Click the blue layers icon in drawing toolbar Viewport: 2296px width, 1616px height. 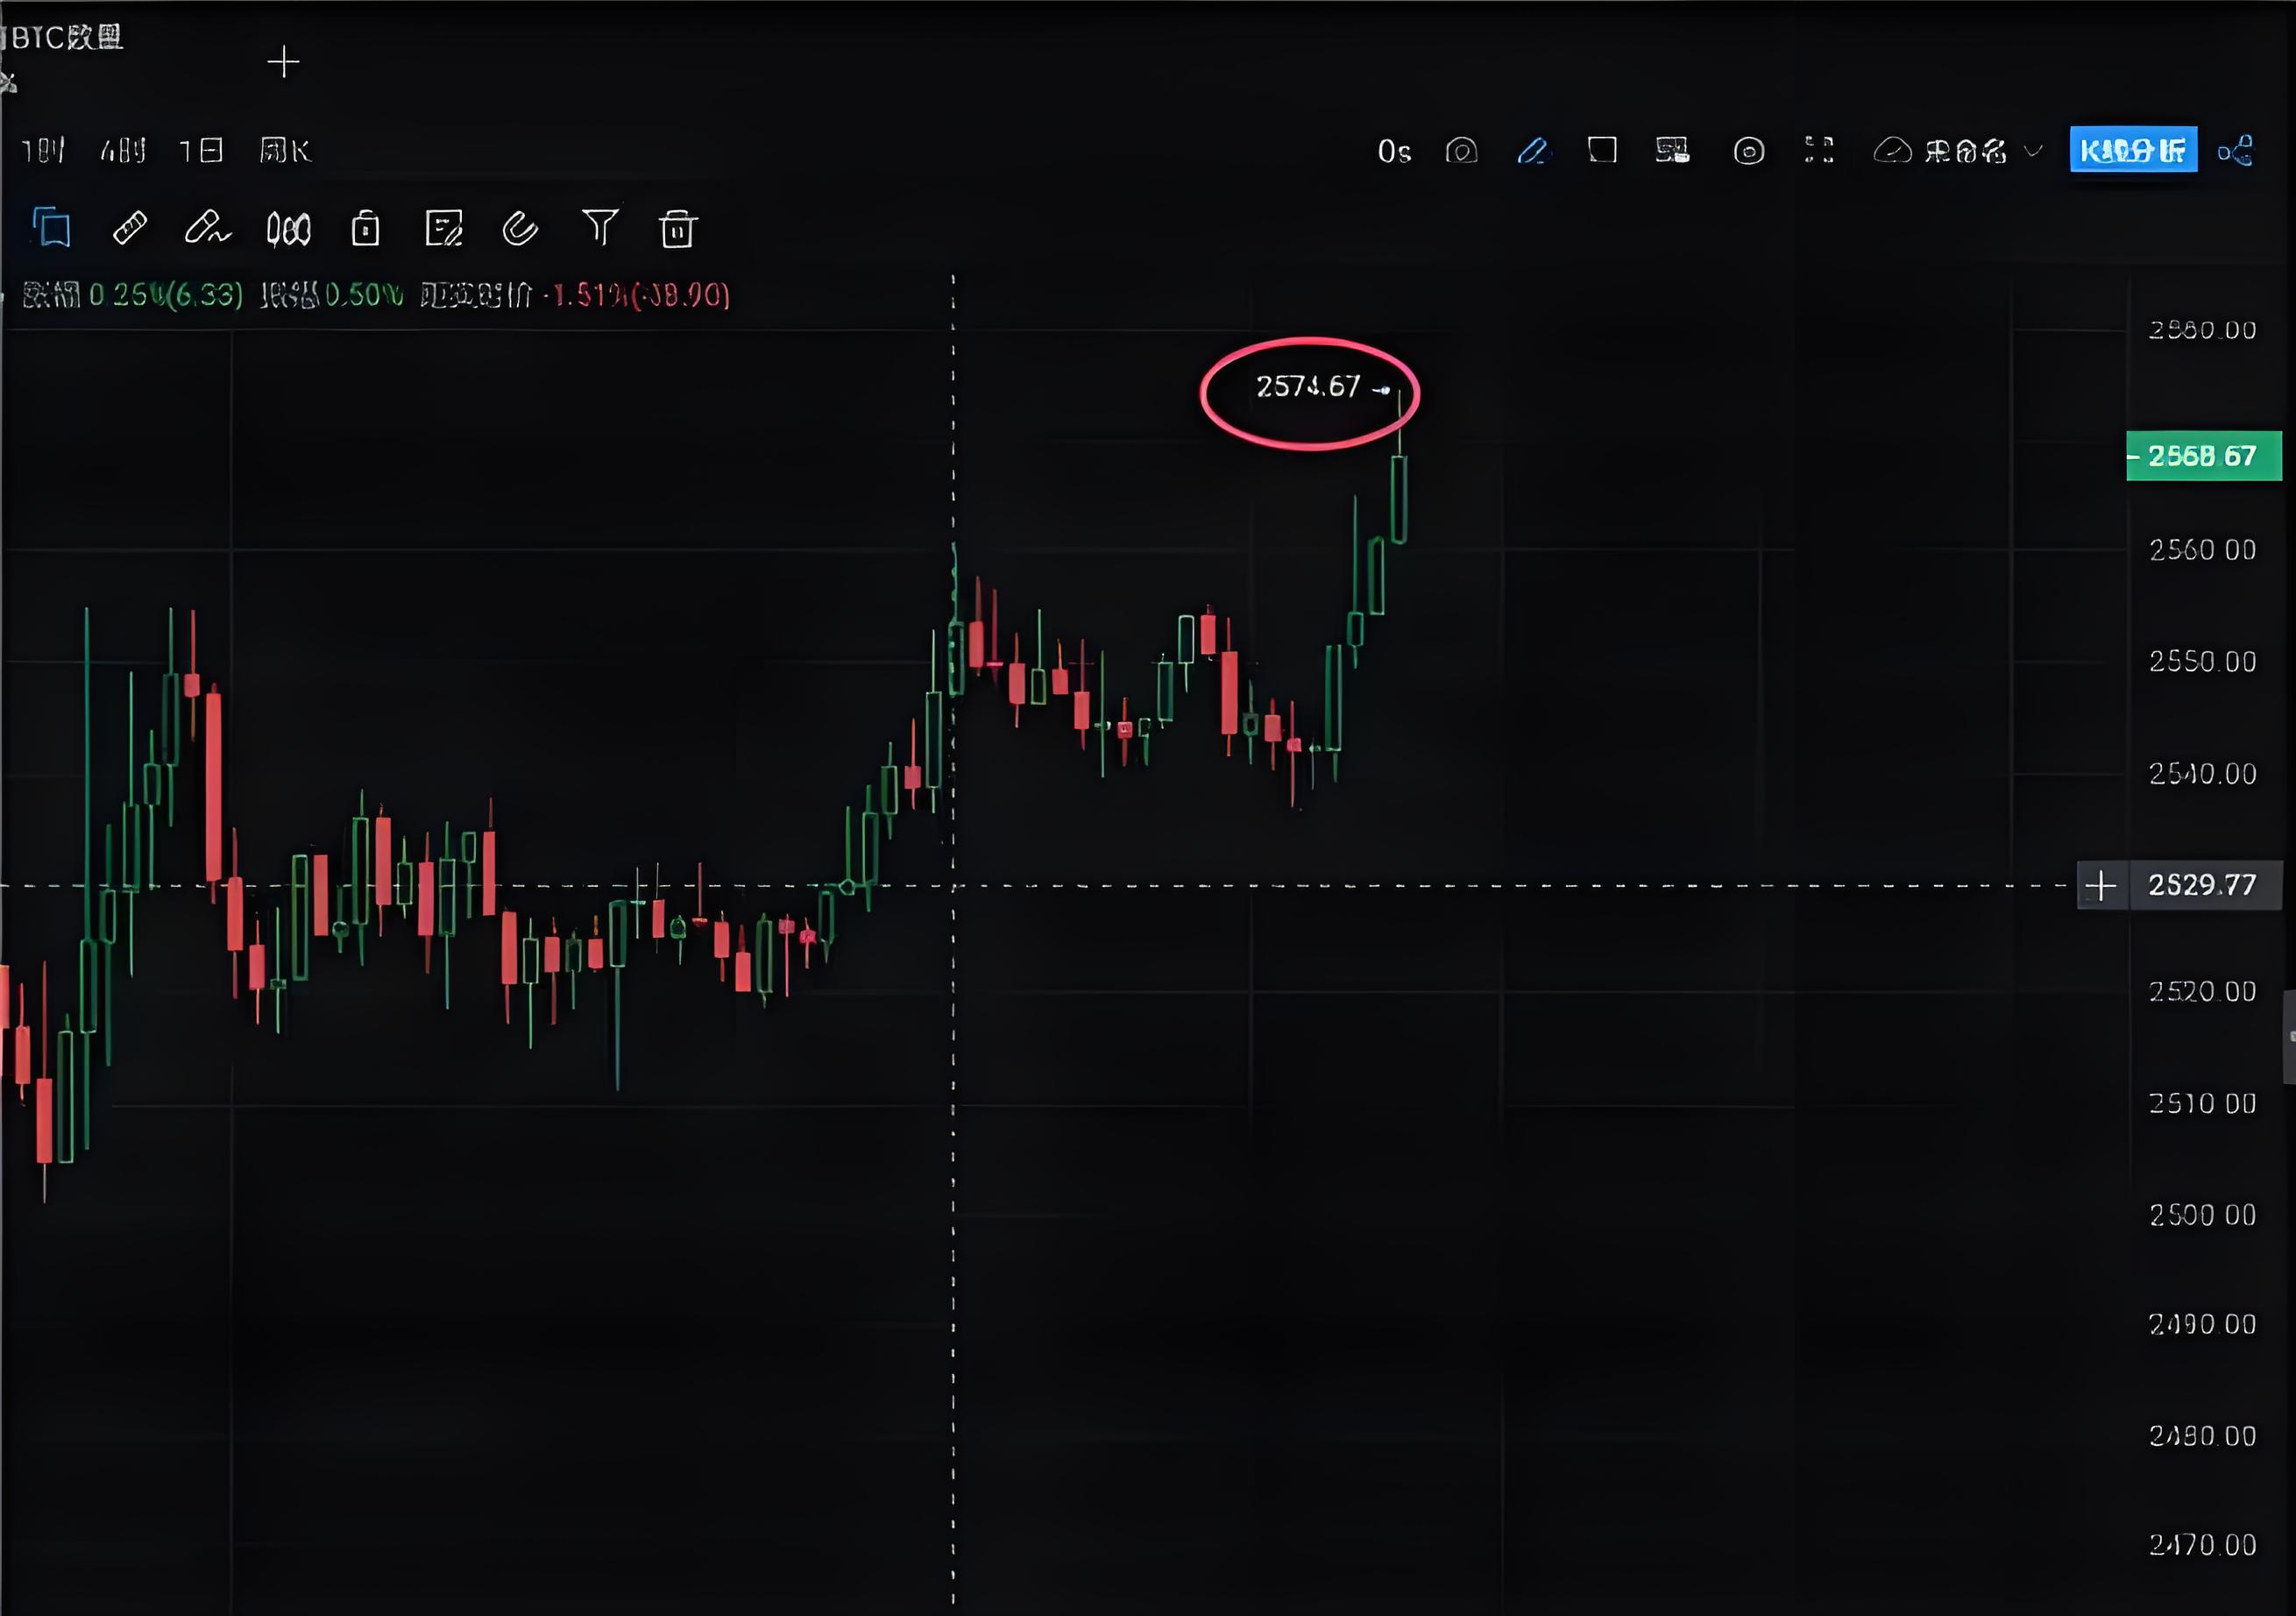click(51, 227)
